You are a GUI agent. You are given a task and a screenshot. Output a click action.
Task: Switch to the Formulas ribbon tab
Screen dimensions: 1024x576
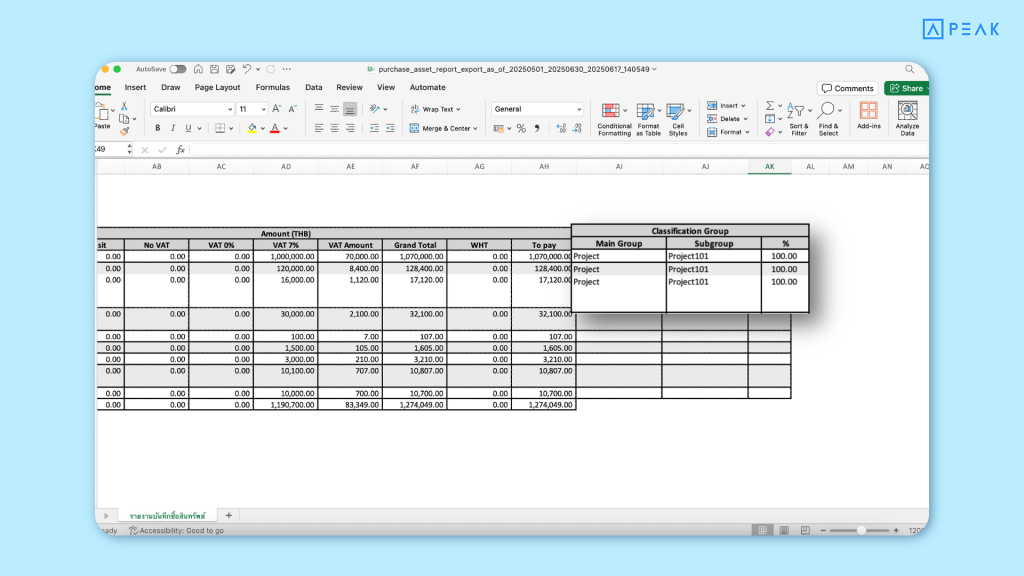point(272,87)
